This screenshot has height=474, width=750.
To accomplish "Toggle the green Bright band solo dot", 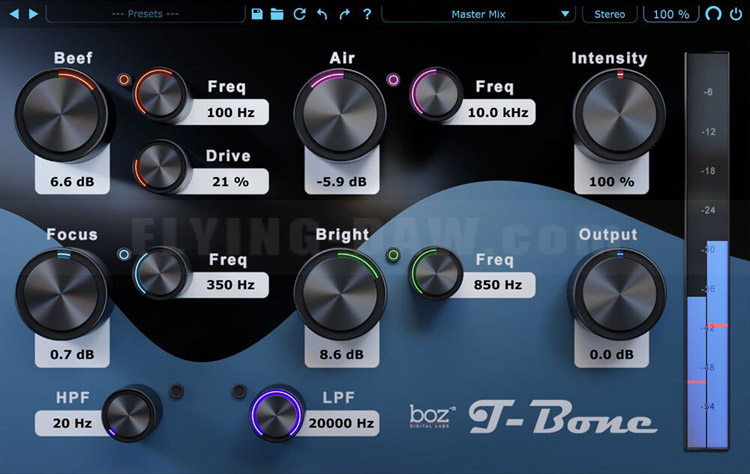I will (393, 254).
